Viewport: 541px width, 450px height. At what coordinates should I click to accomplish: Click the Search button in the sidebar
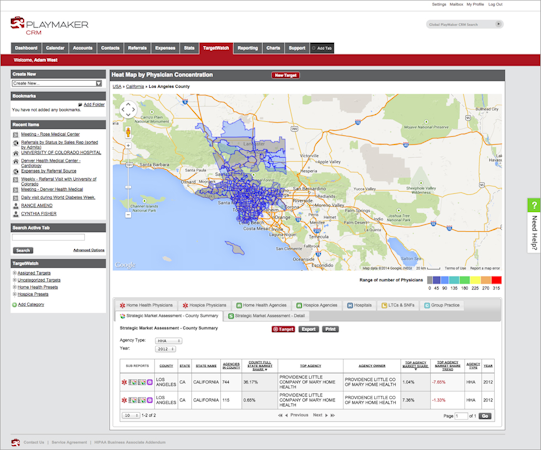click(x=23, y=251)
